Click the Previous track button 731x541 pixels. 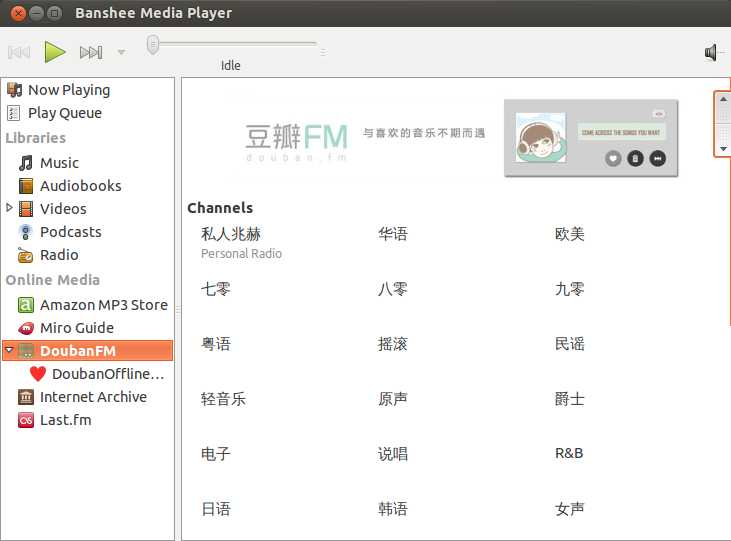point(19,52)
